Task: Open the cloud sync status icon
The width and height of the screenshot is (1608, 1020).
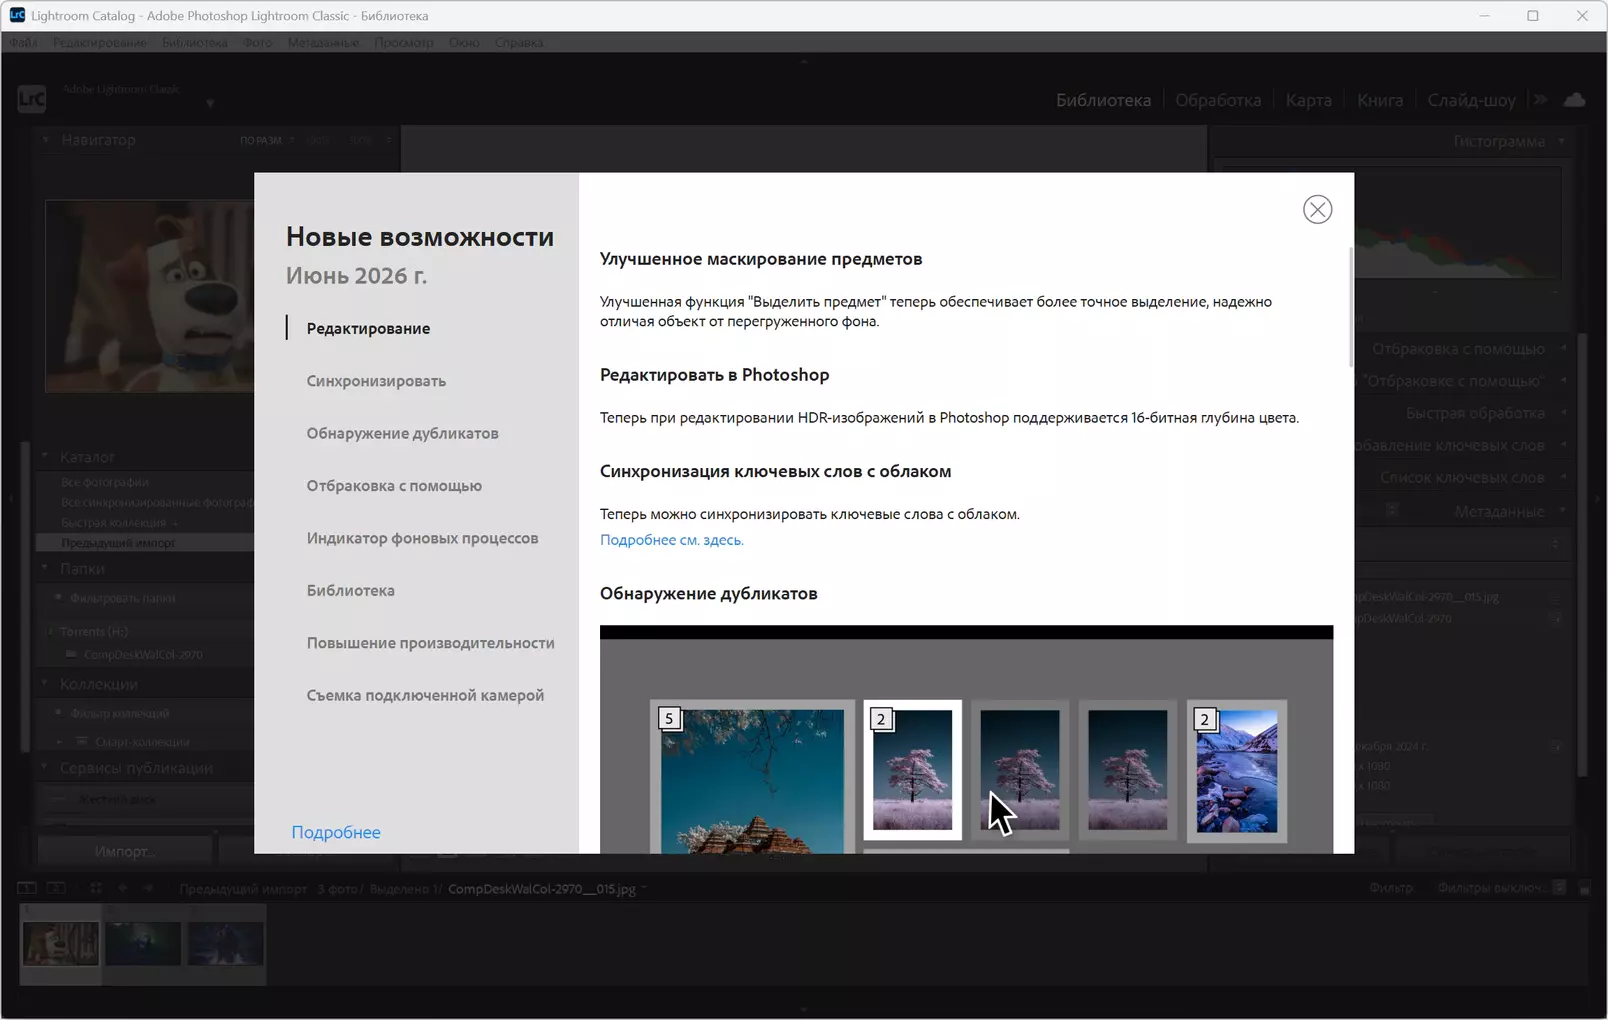Action: click(x=1575, y=99)
